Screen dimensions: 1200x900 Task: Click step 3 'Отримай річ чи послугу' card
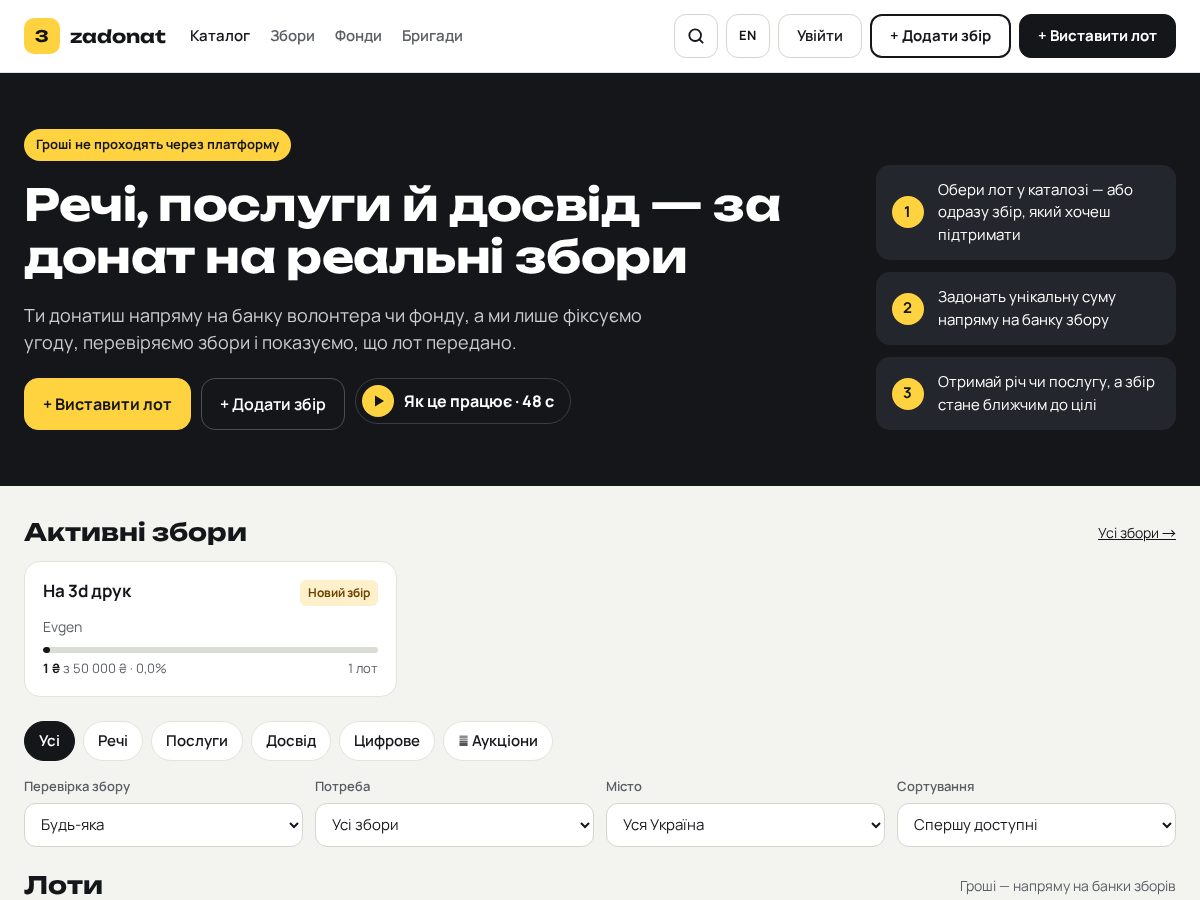[x=1026, y=394]
